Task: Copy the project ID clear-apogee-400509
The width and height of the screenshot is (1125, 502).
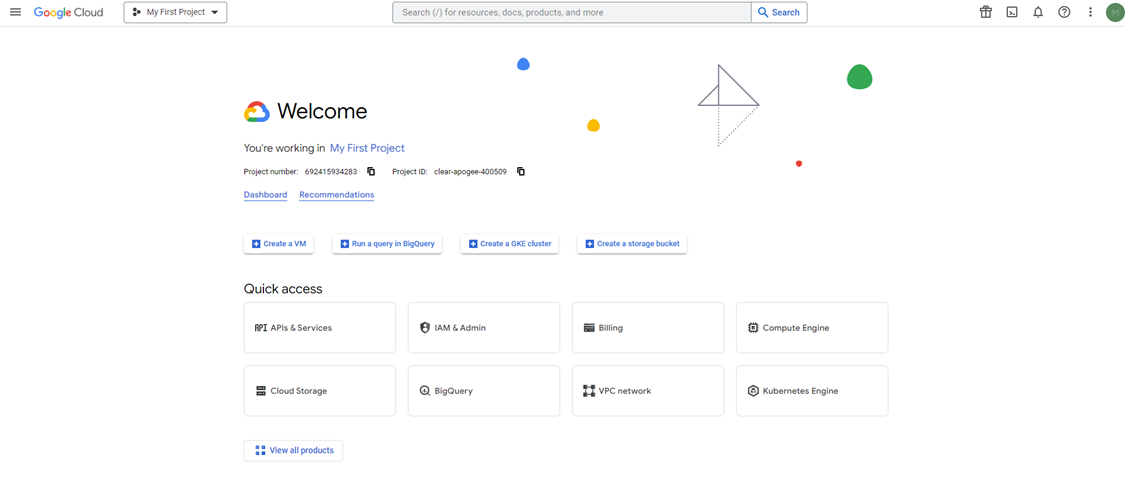Action: 522,171
